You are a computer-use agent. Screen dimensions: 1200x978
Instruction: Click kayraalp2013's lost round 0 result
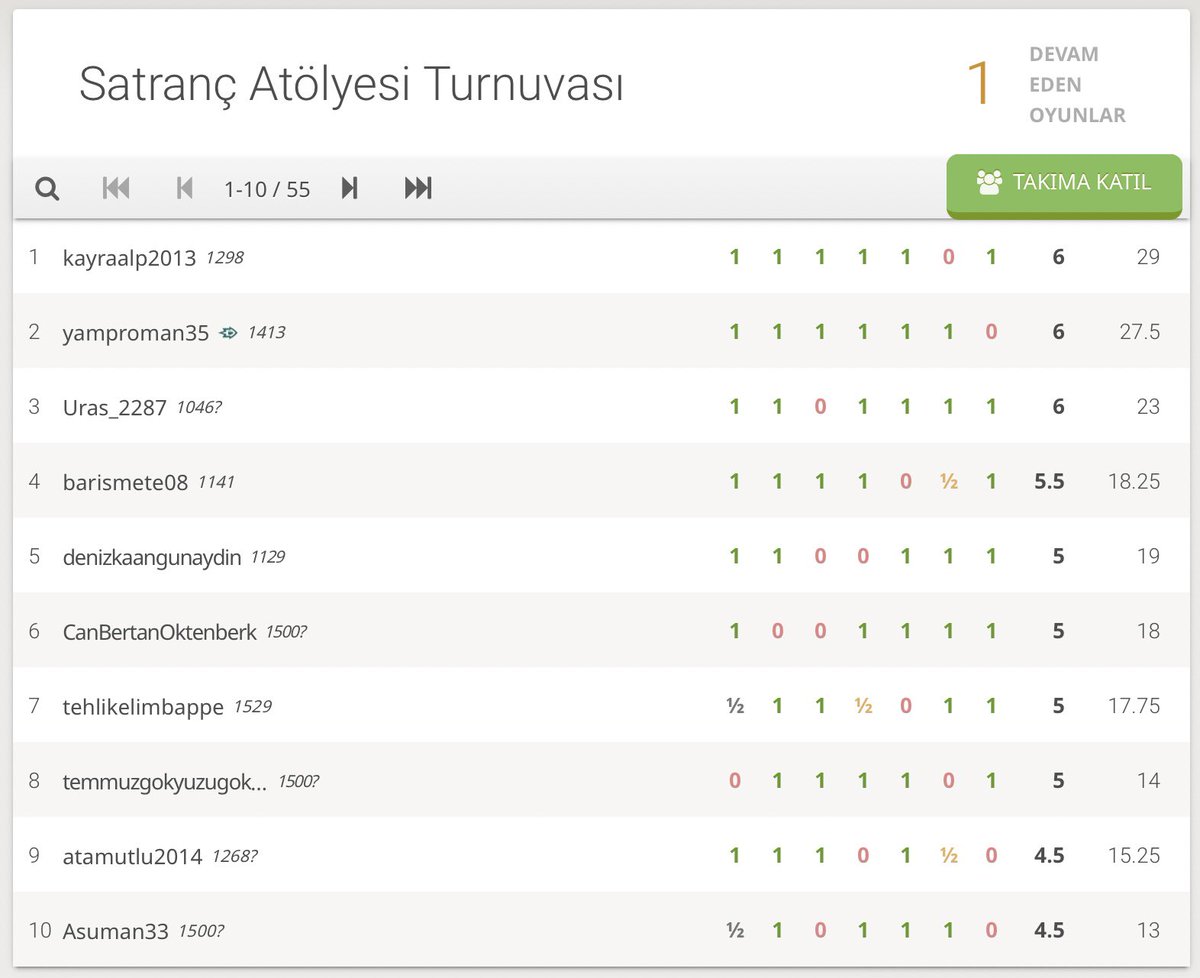click(948, 257)
